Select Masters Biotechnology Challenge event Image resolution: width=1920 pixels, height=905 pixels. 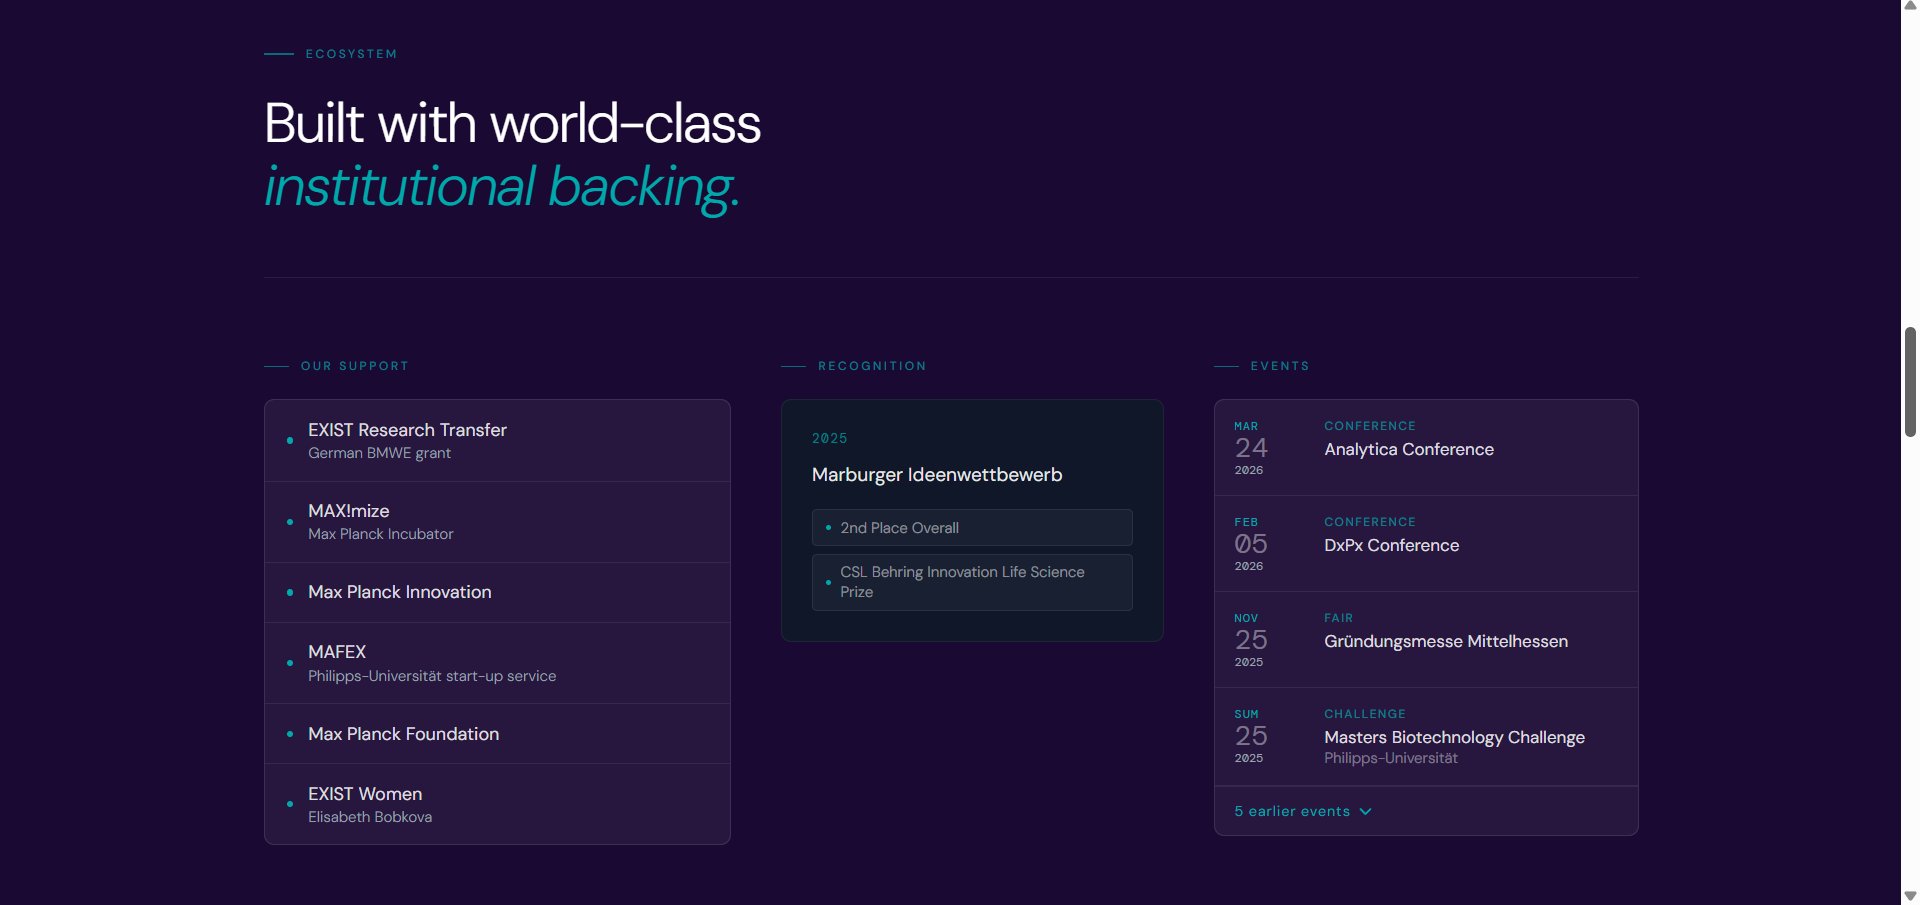coord(1454,737)
